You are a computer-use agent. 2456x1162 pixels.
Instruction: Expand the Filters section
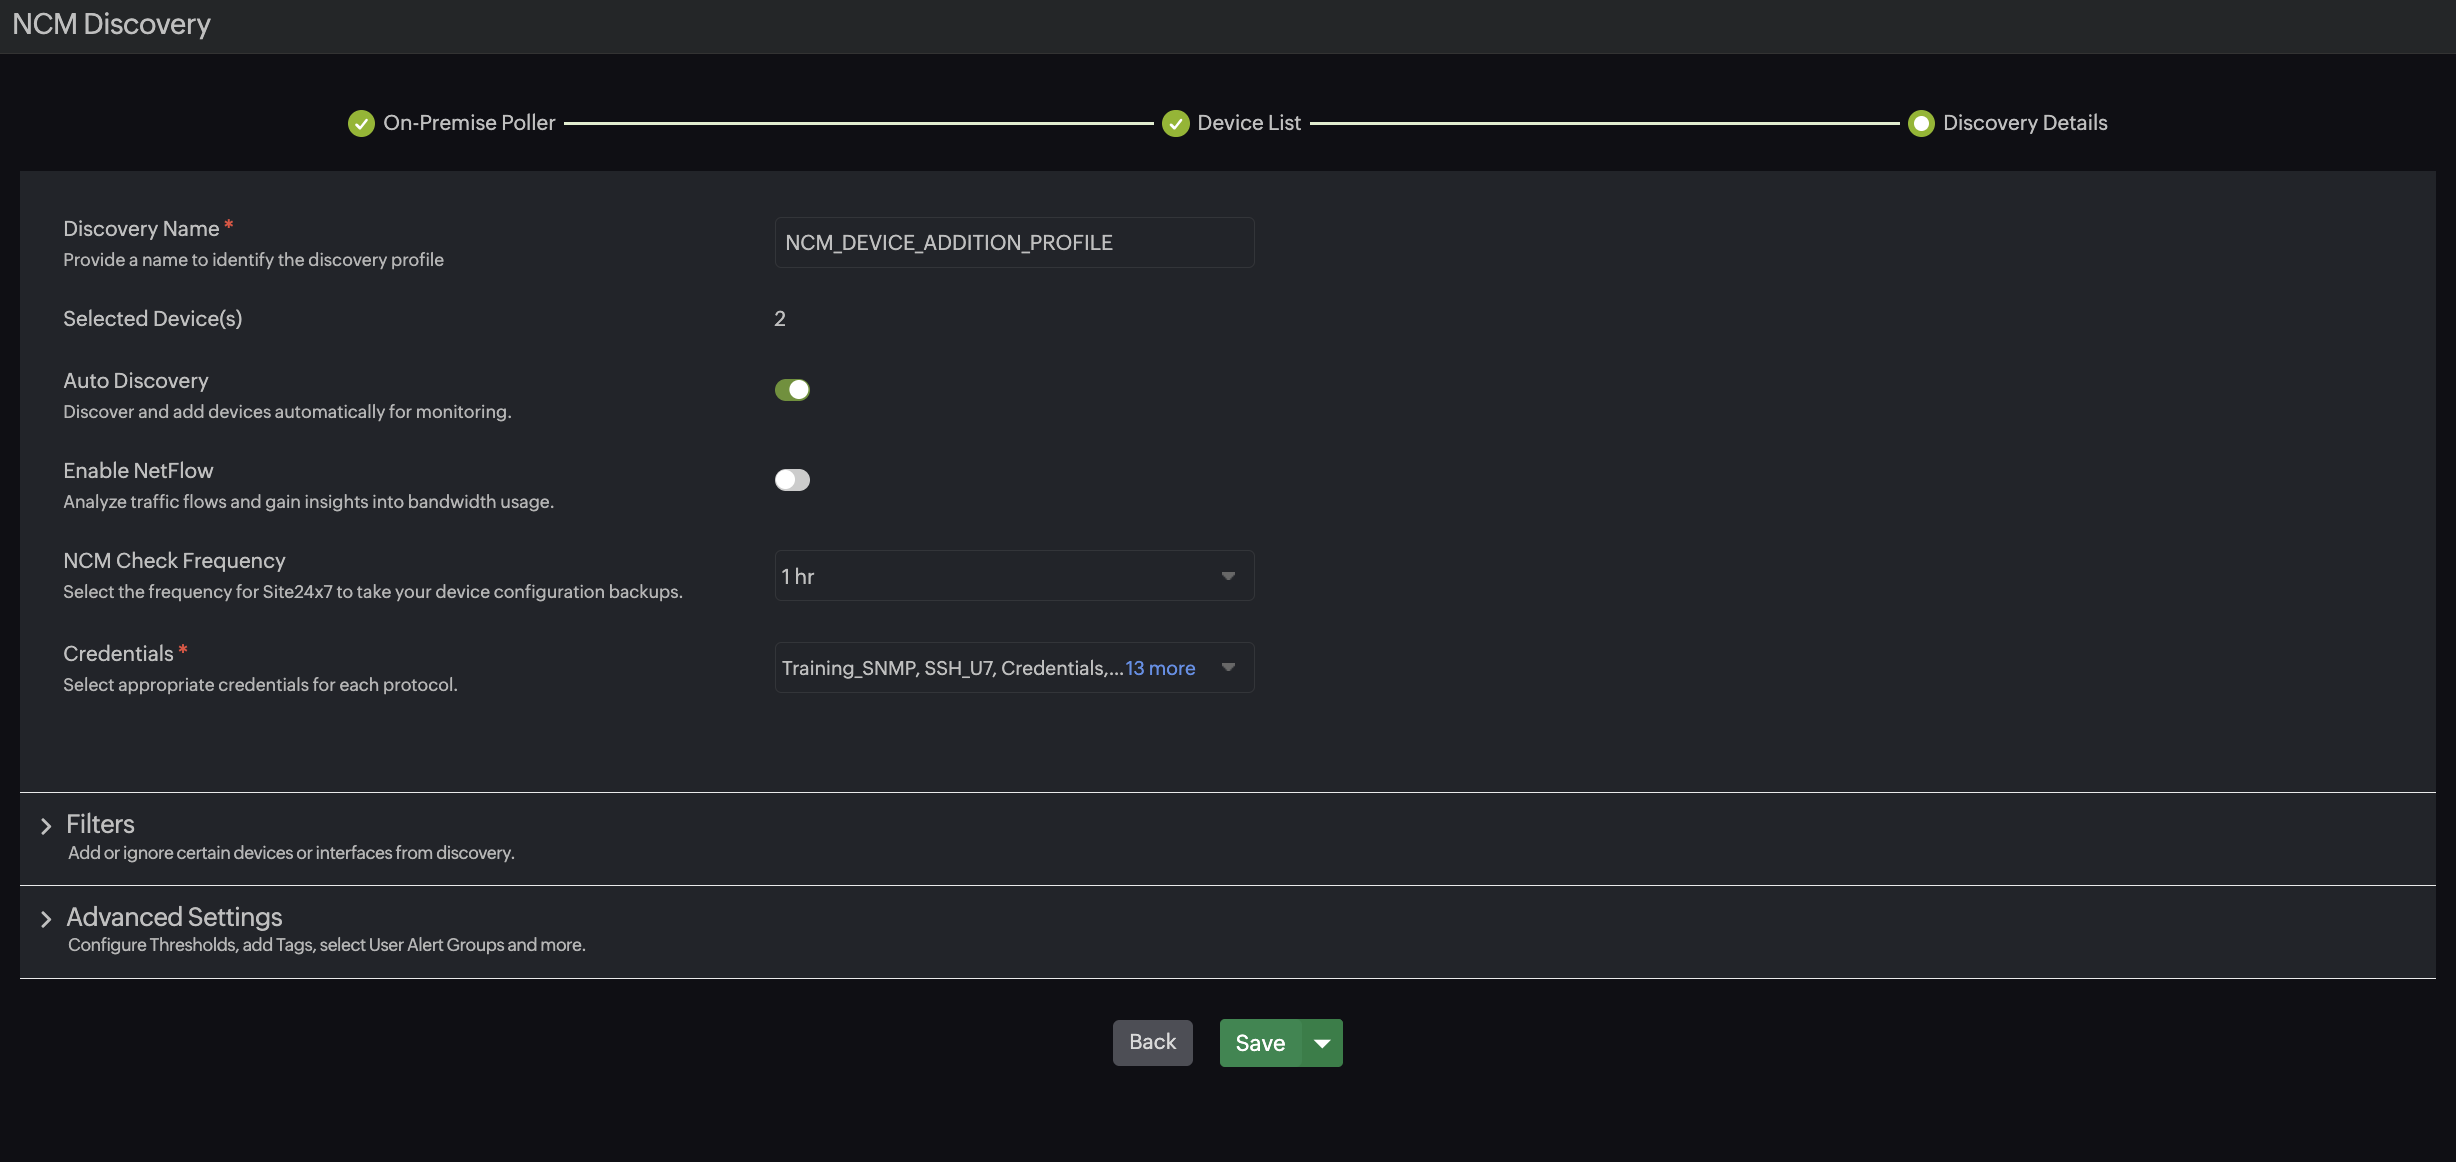(x=100, y=824)
